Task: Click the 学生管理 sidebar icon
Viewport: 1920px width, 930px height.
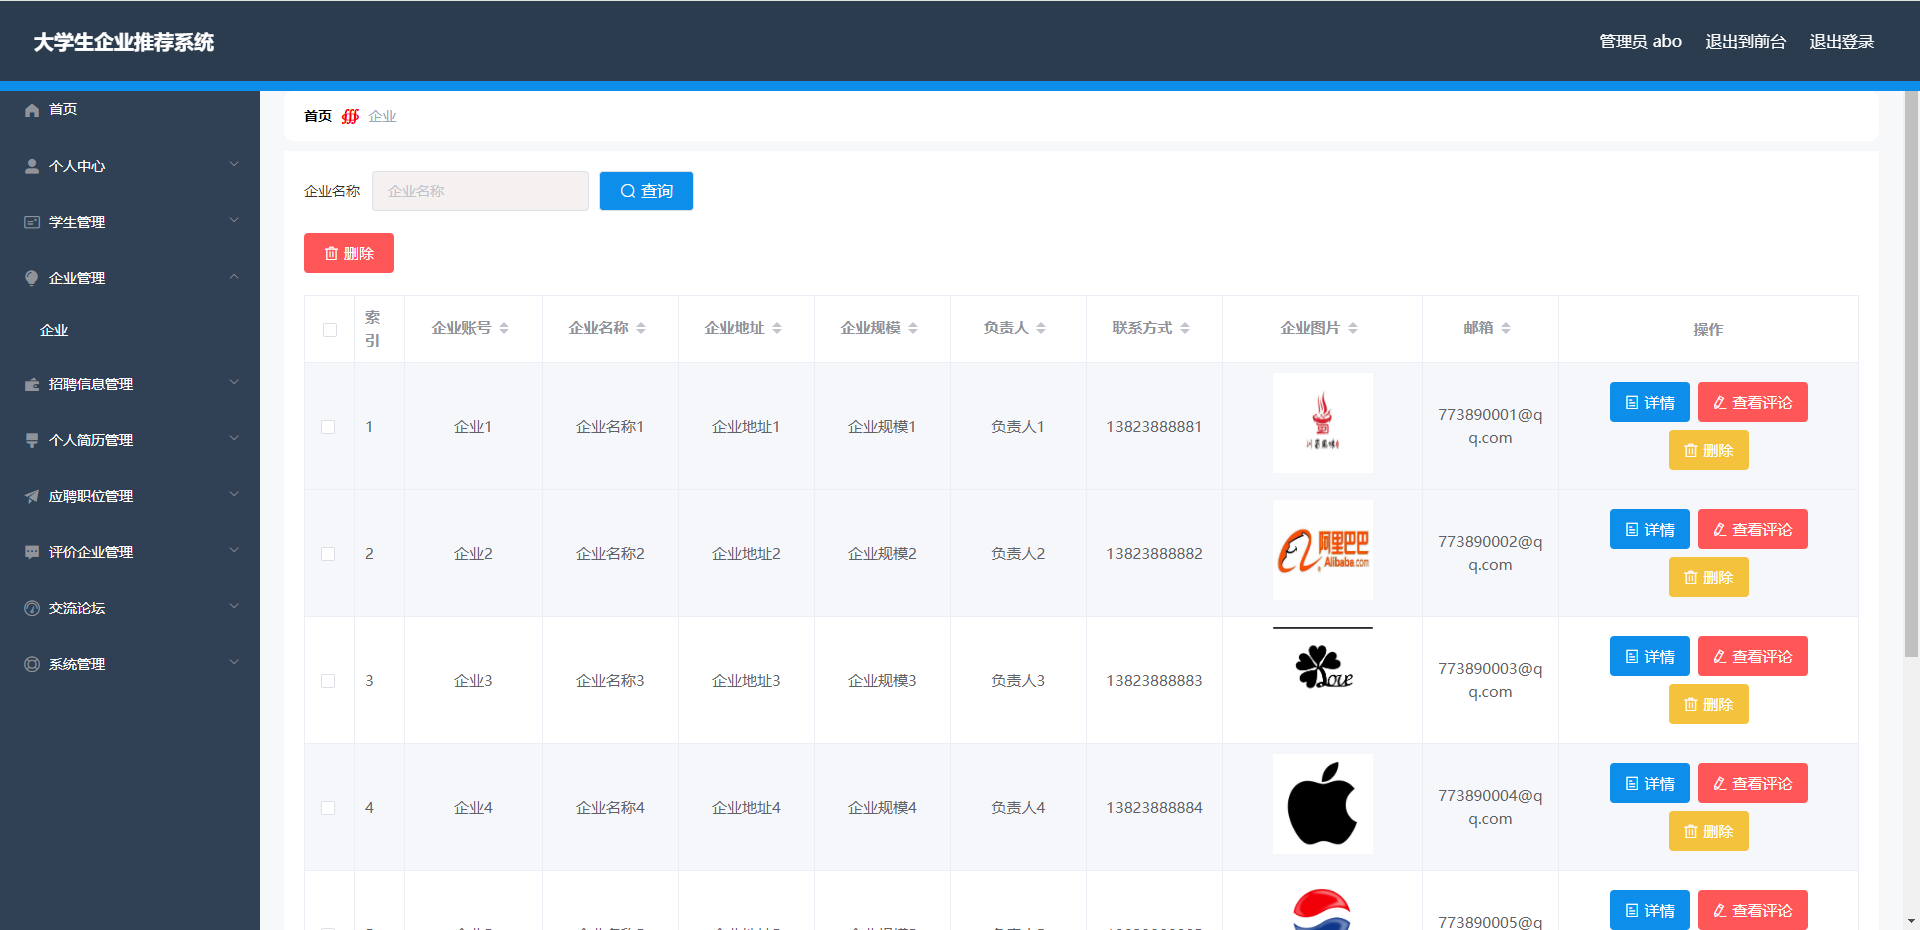Action: [x=32, y=222]
